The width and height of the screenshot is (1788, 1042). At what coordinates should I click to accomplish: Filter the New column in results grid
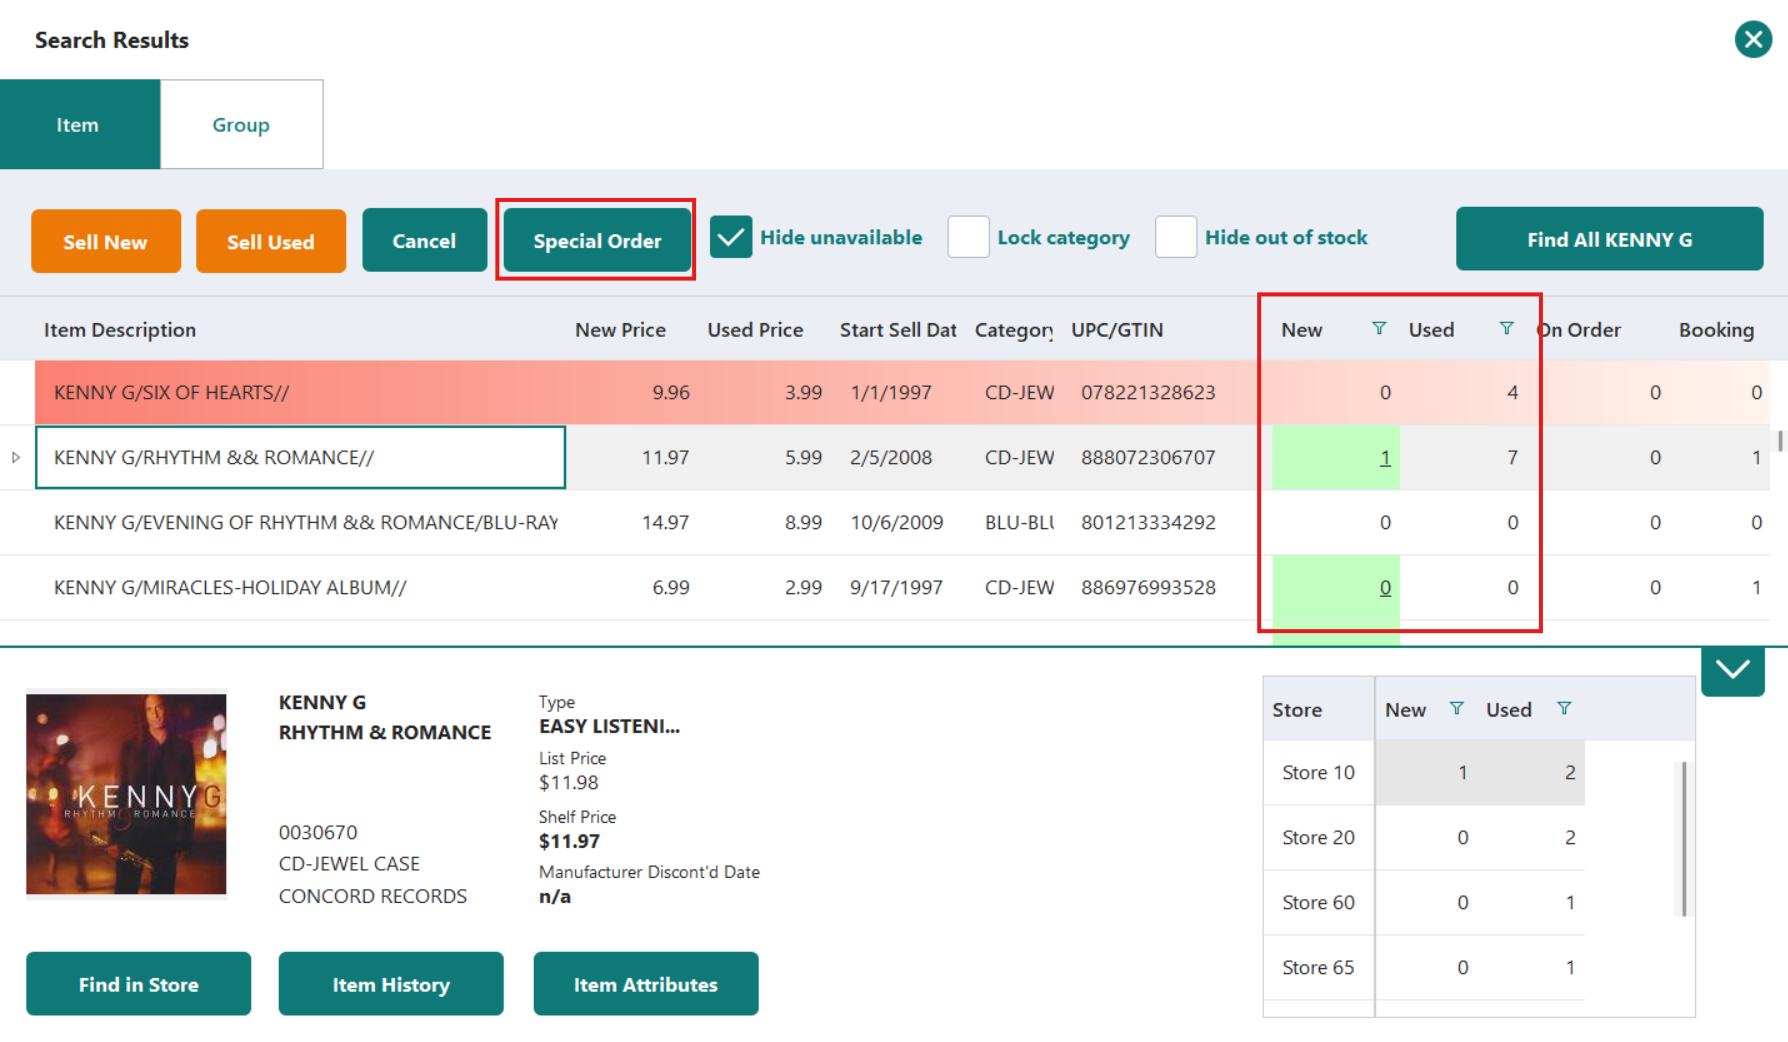pyautogui.click(x=1379, y=329)
